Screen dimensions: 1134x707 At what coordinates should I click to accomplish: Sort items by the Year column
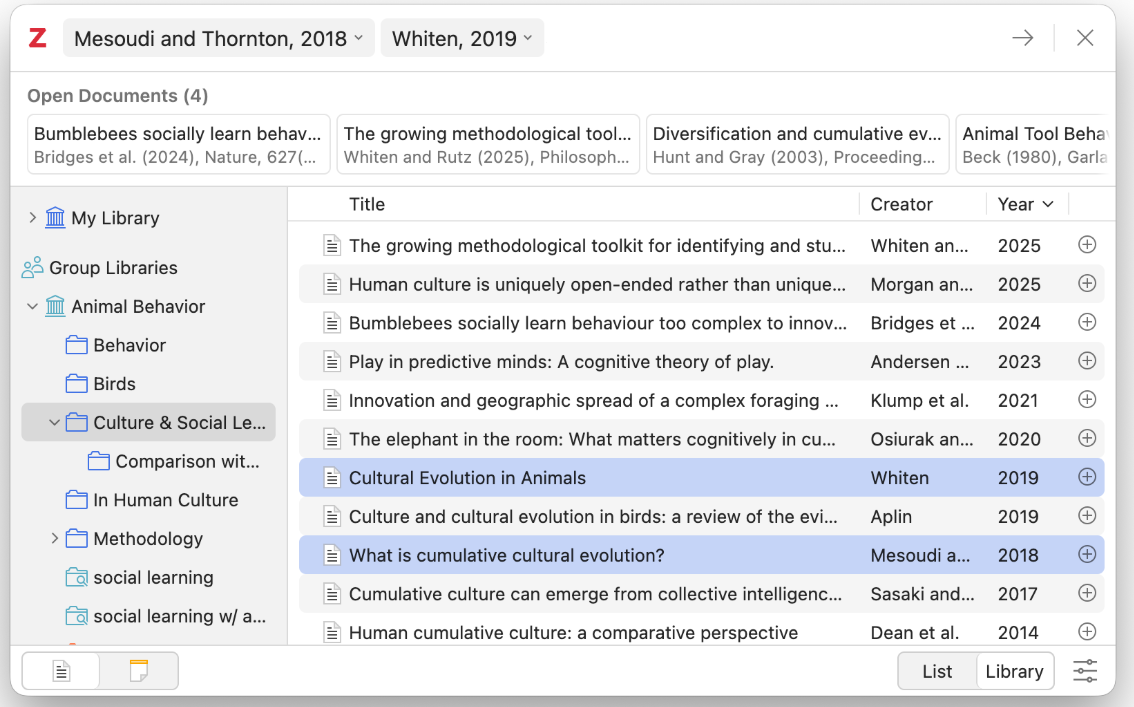(1026, 204)
